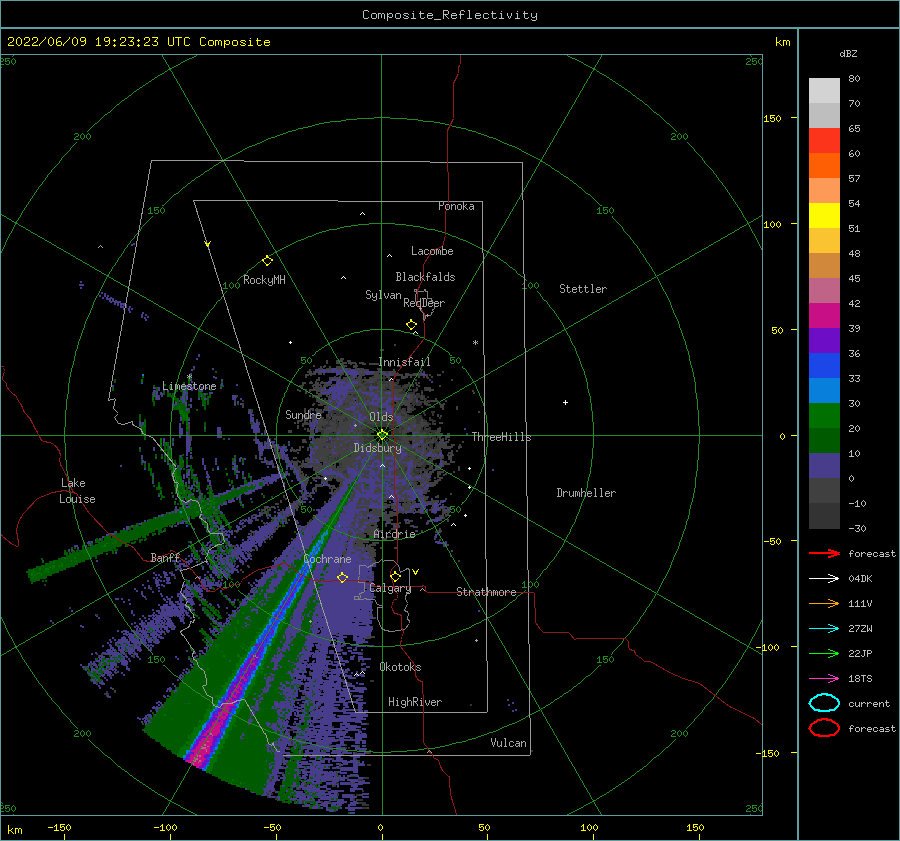Click the green 22JP arrow icon
900x841 pixels.
(x=824, y=653)
